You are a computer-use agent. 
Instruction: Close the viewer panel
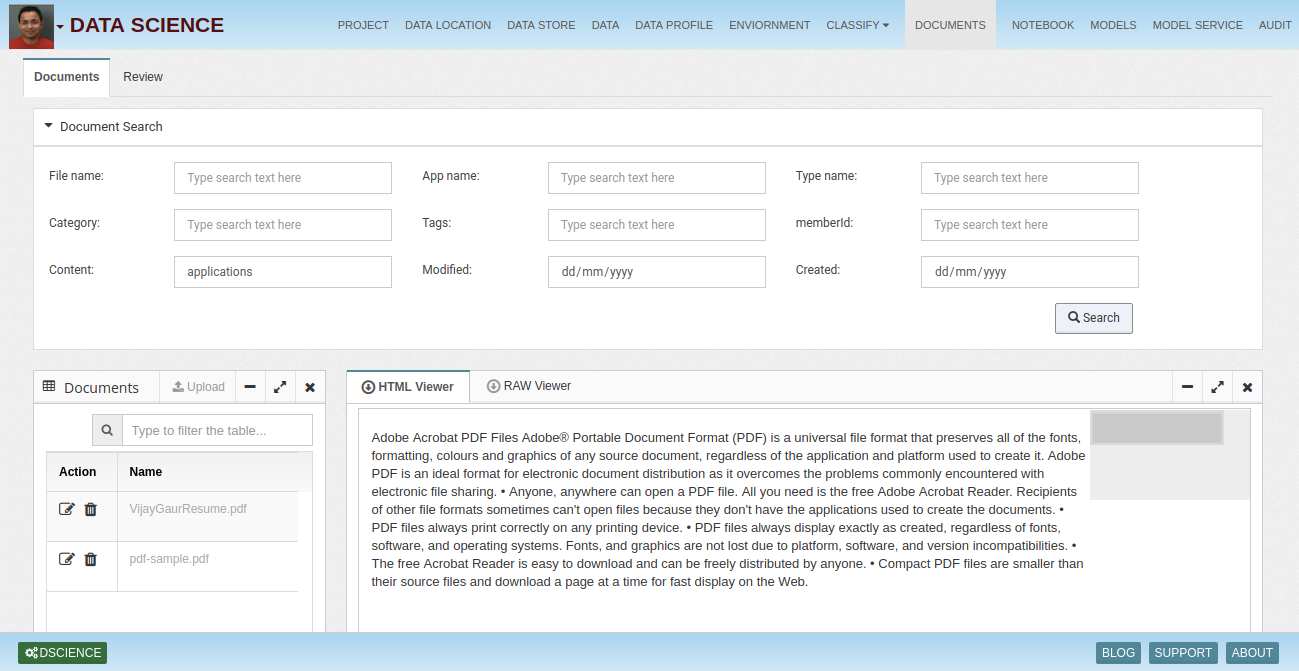click(1247, 387)
